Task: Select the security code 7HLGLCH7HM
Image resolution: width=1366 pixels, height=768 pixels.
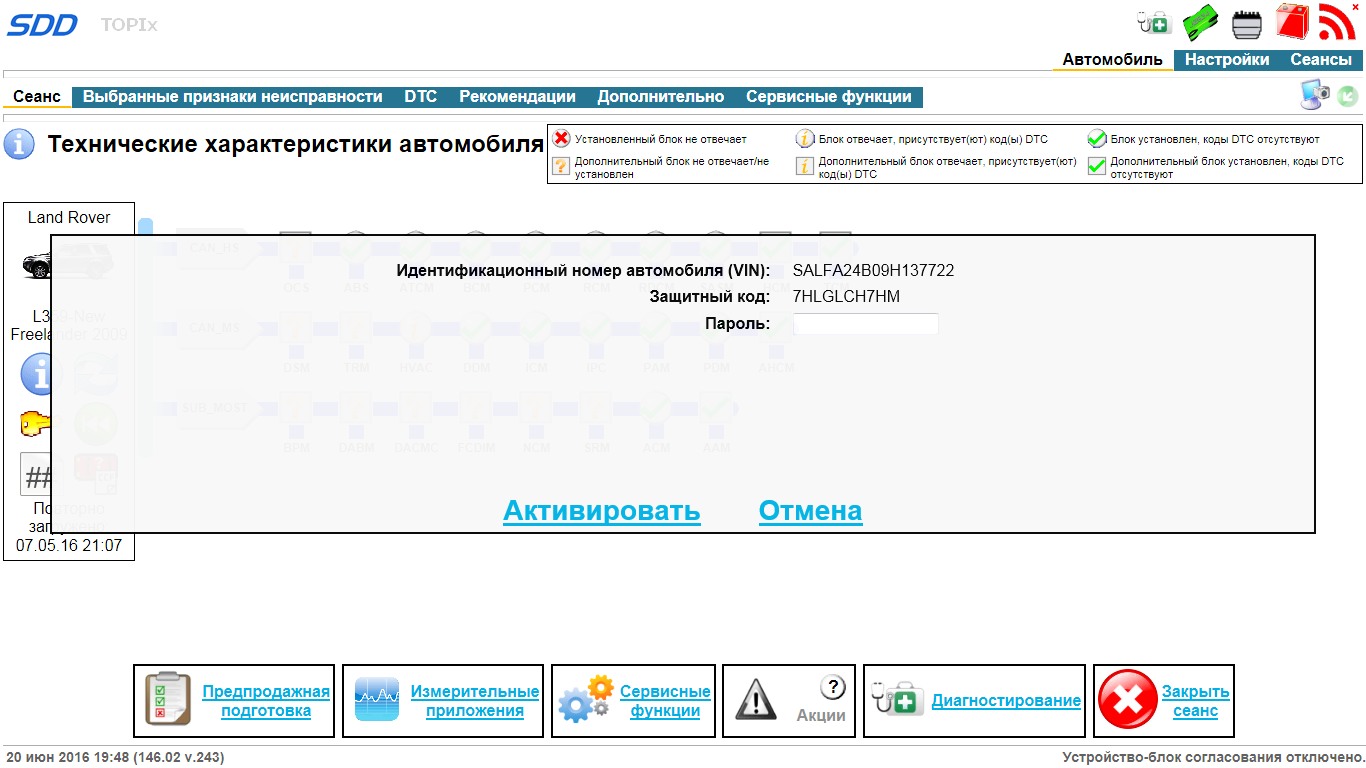Action: [x=846, y=297]
